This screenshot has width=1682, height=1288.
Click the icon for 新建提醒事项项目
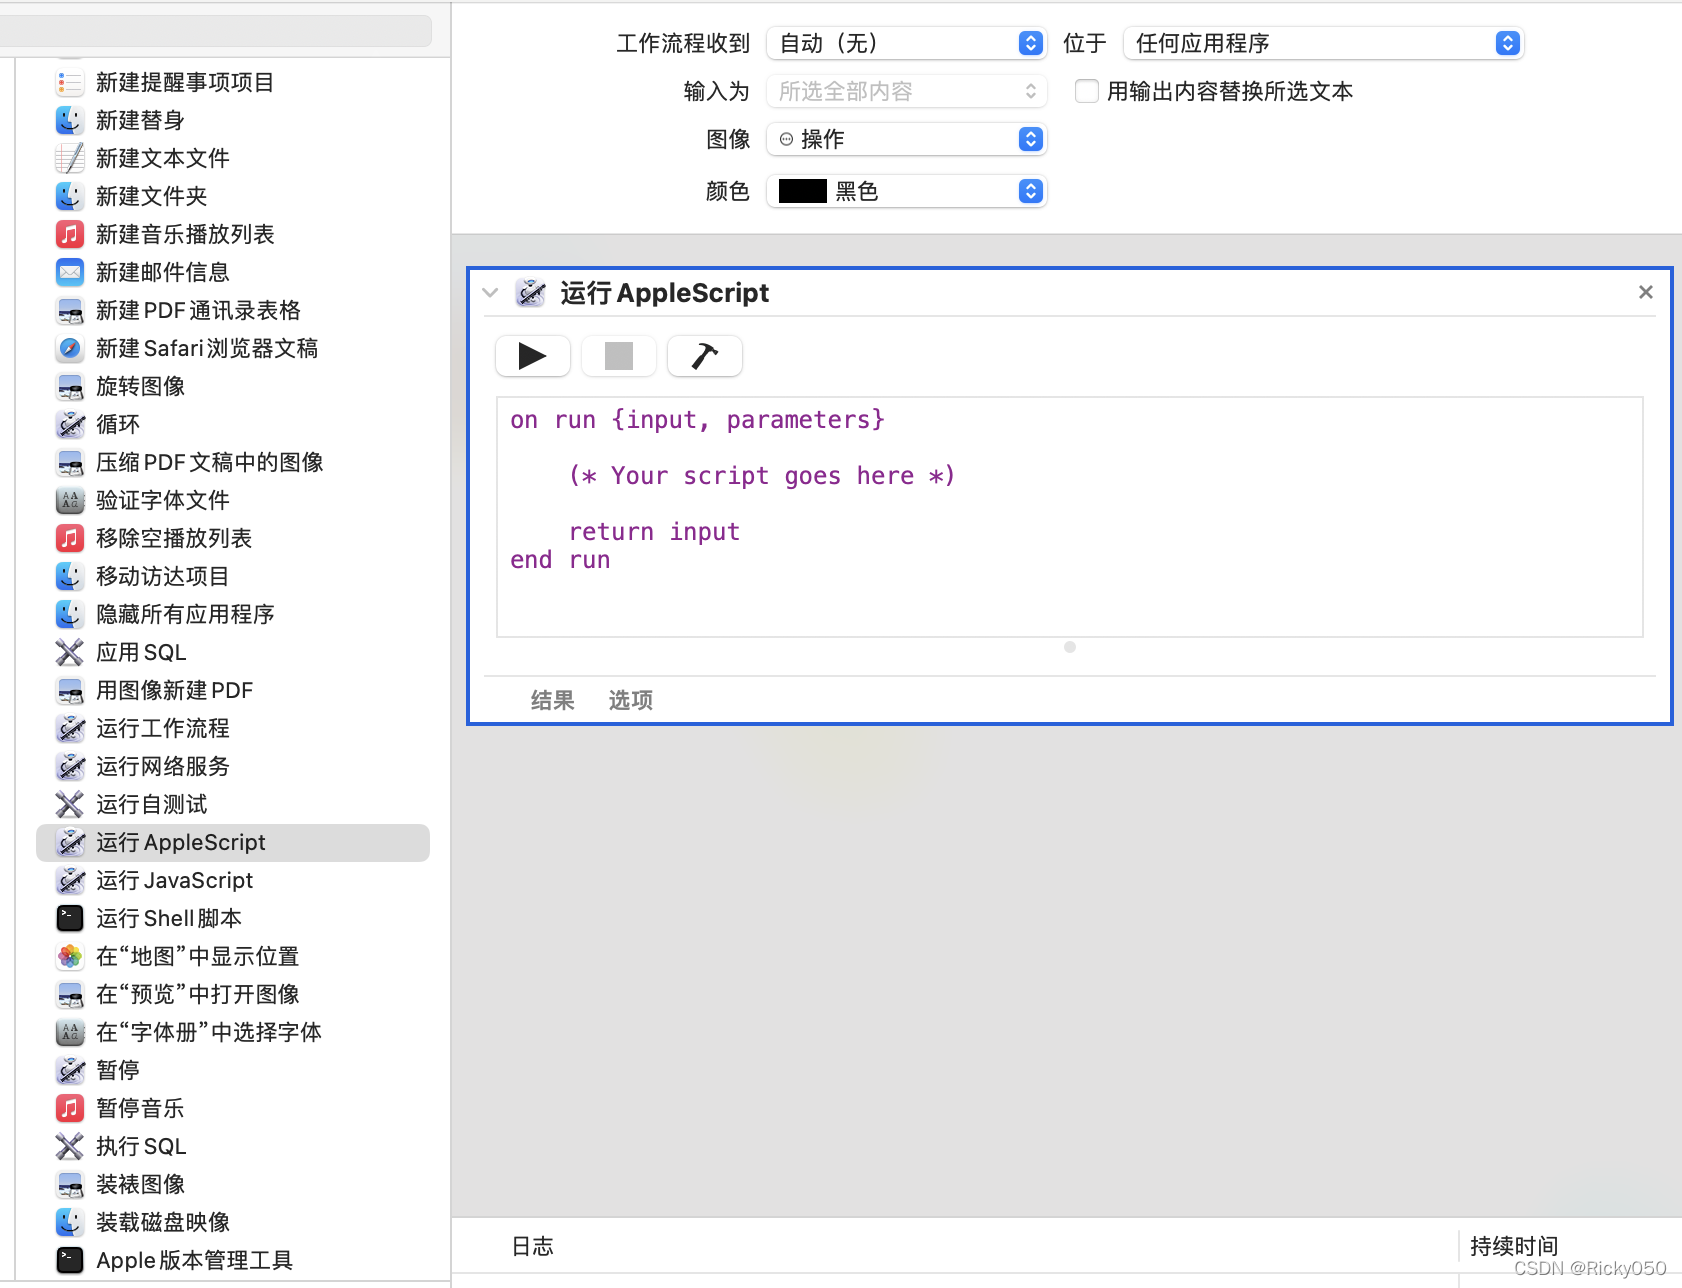[69, 82]
